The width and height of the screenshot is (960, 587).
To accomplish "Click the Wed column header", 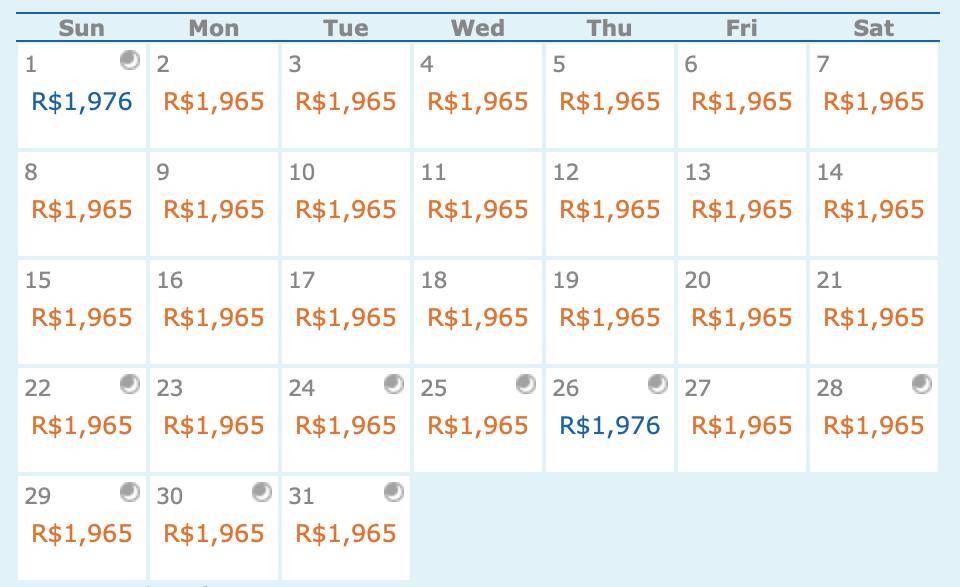I will coord(478,28).
